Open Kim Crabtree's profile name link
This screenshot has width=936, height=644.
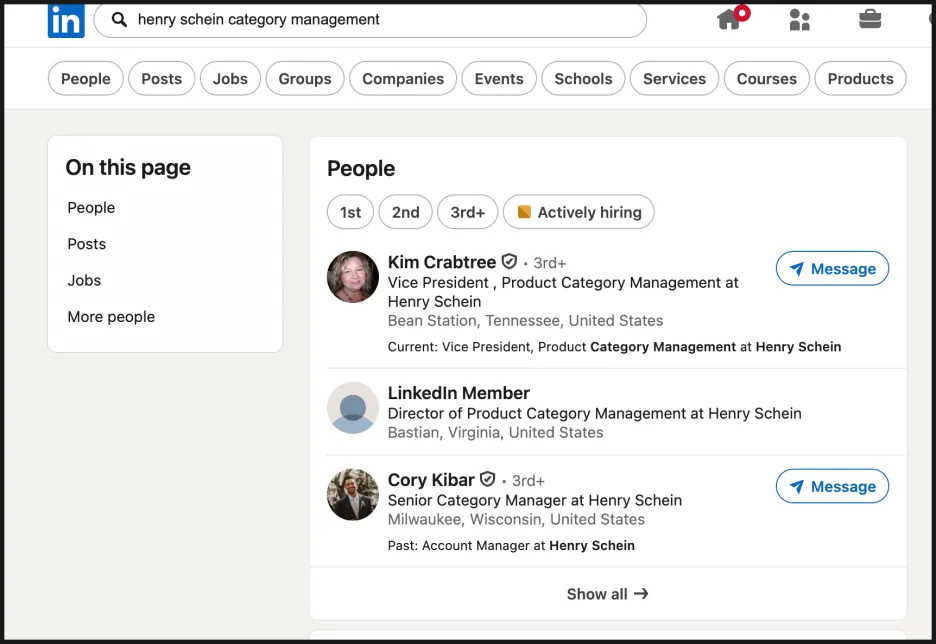tap(442, 262)
